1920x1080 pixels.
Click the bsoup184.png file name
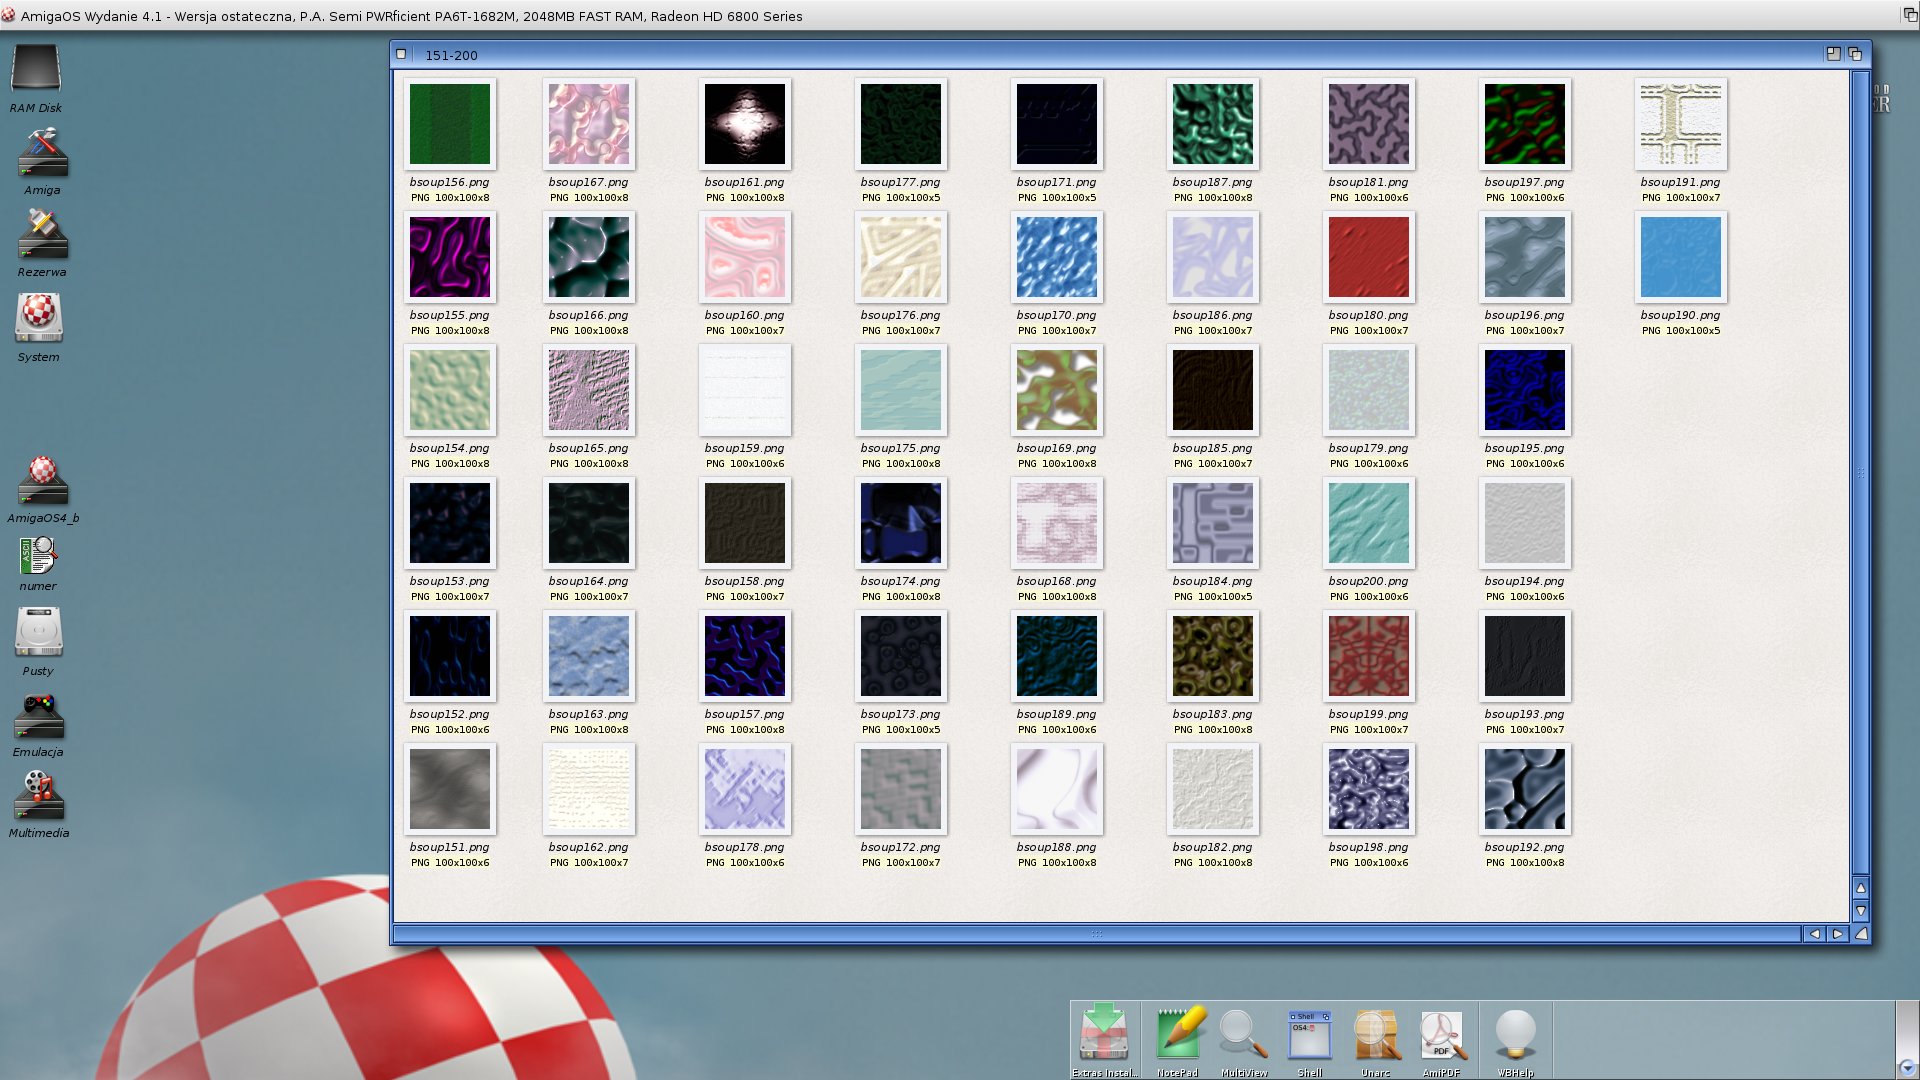pos(1213,581)
